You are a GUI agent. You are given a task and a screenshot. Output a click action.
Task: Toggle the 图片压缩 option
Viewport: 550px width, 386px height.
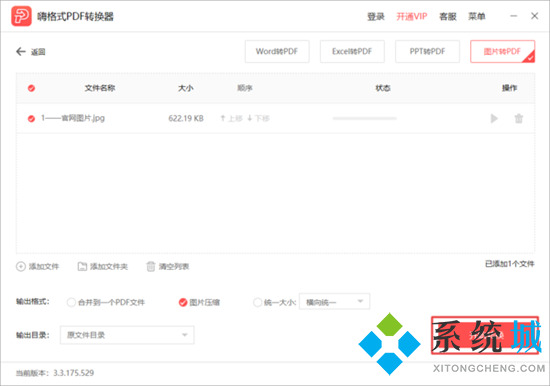point(183,302)
